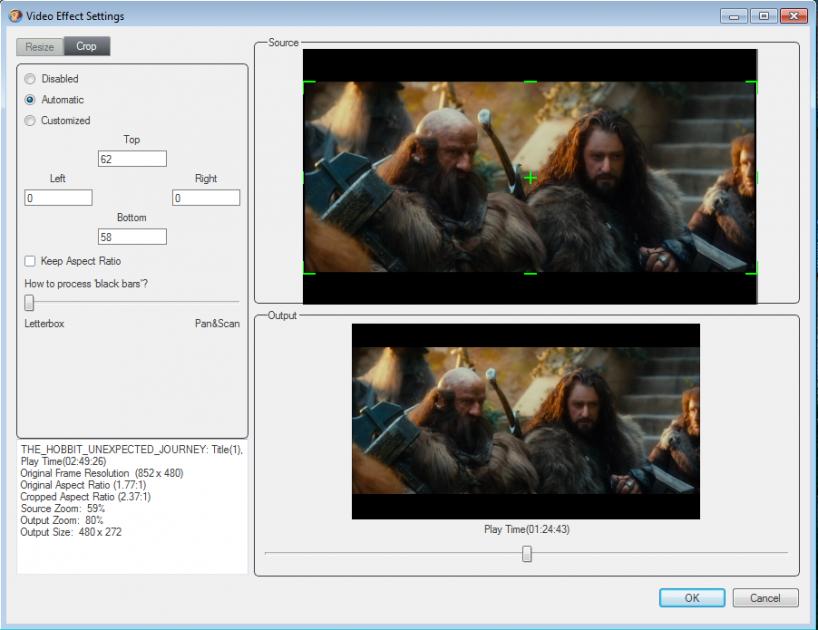Screen dimensions: 818x630
Task: Click the Video Effect Settings app icon
Action: 16,16
